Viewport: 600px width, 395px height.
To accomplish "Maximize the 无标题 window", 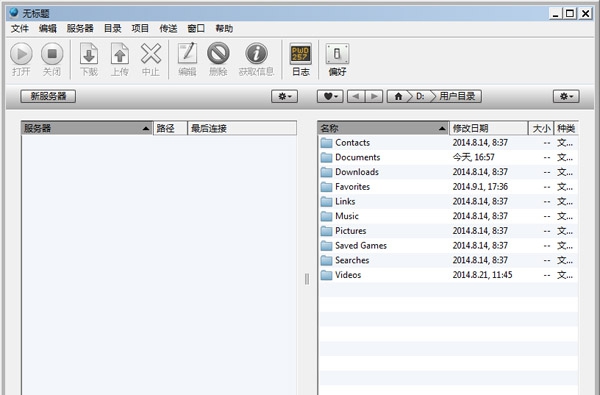I will pos(570,13).
